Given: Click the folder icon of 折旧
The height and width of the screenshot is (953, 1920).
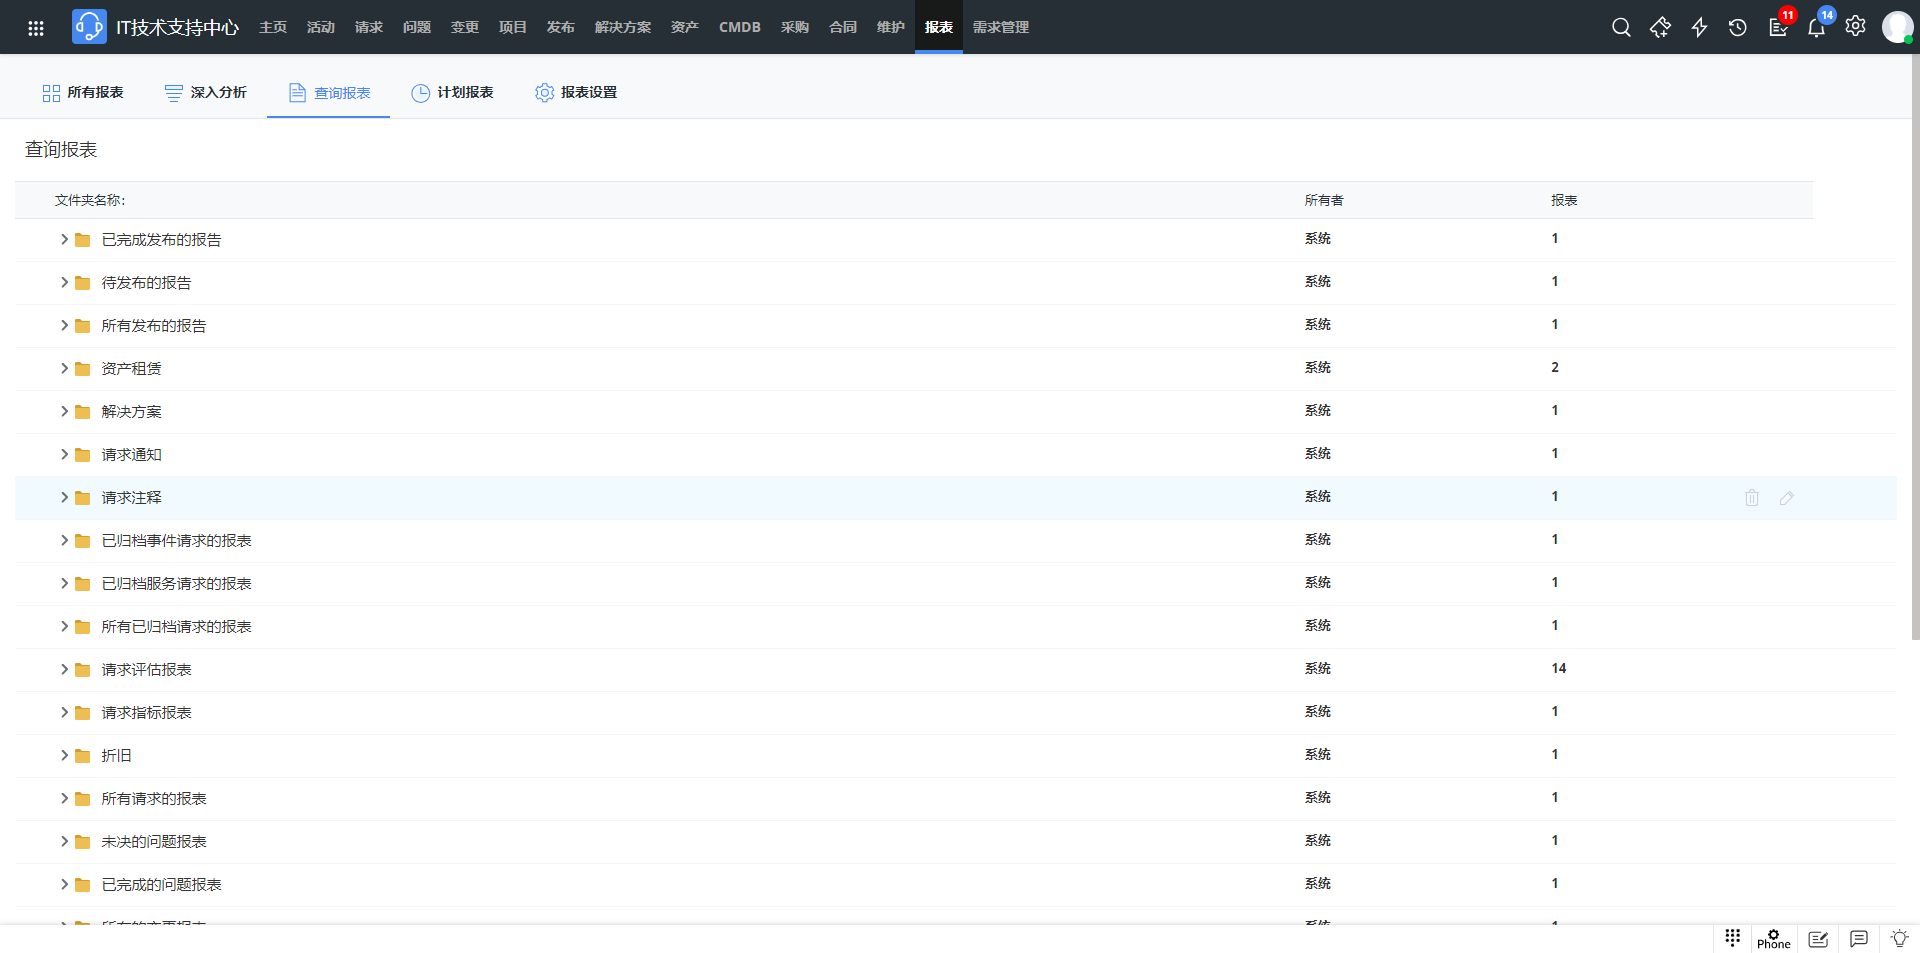Looking at the screenshot, I should (x=83, y=756).
